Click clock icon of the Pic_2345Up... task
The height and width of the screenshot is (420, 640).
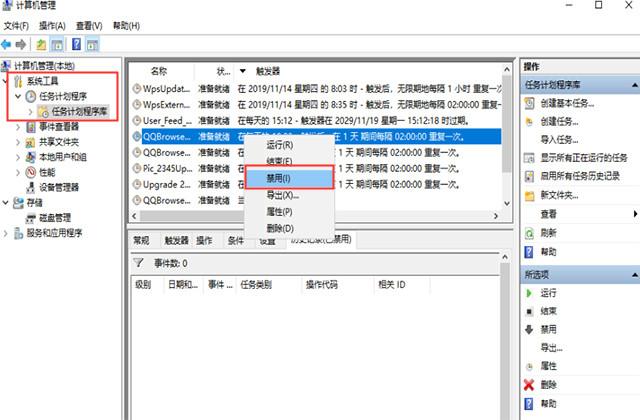coord(137,168)
